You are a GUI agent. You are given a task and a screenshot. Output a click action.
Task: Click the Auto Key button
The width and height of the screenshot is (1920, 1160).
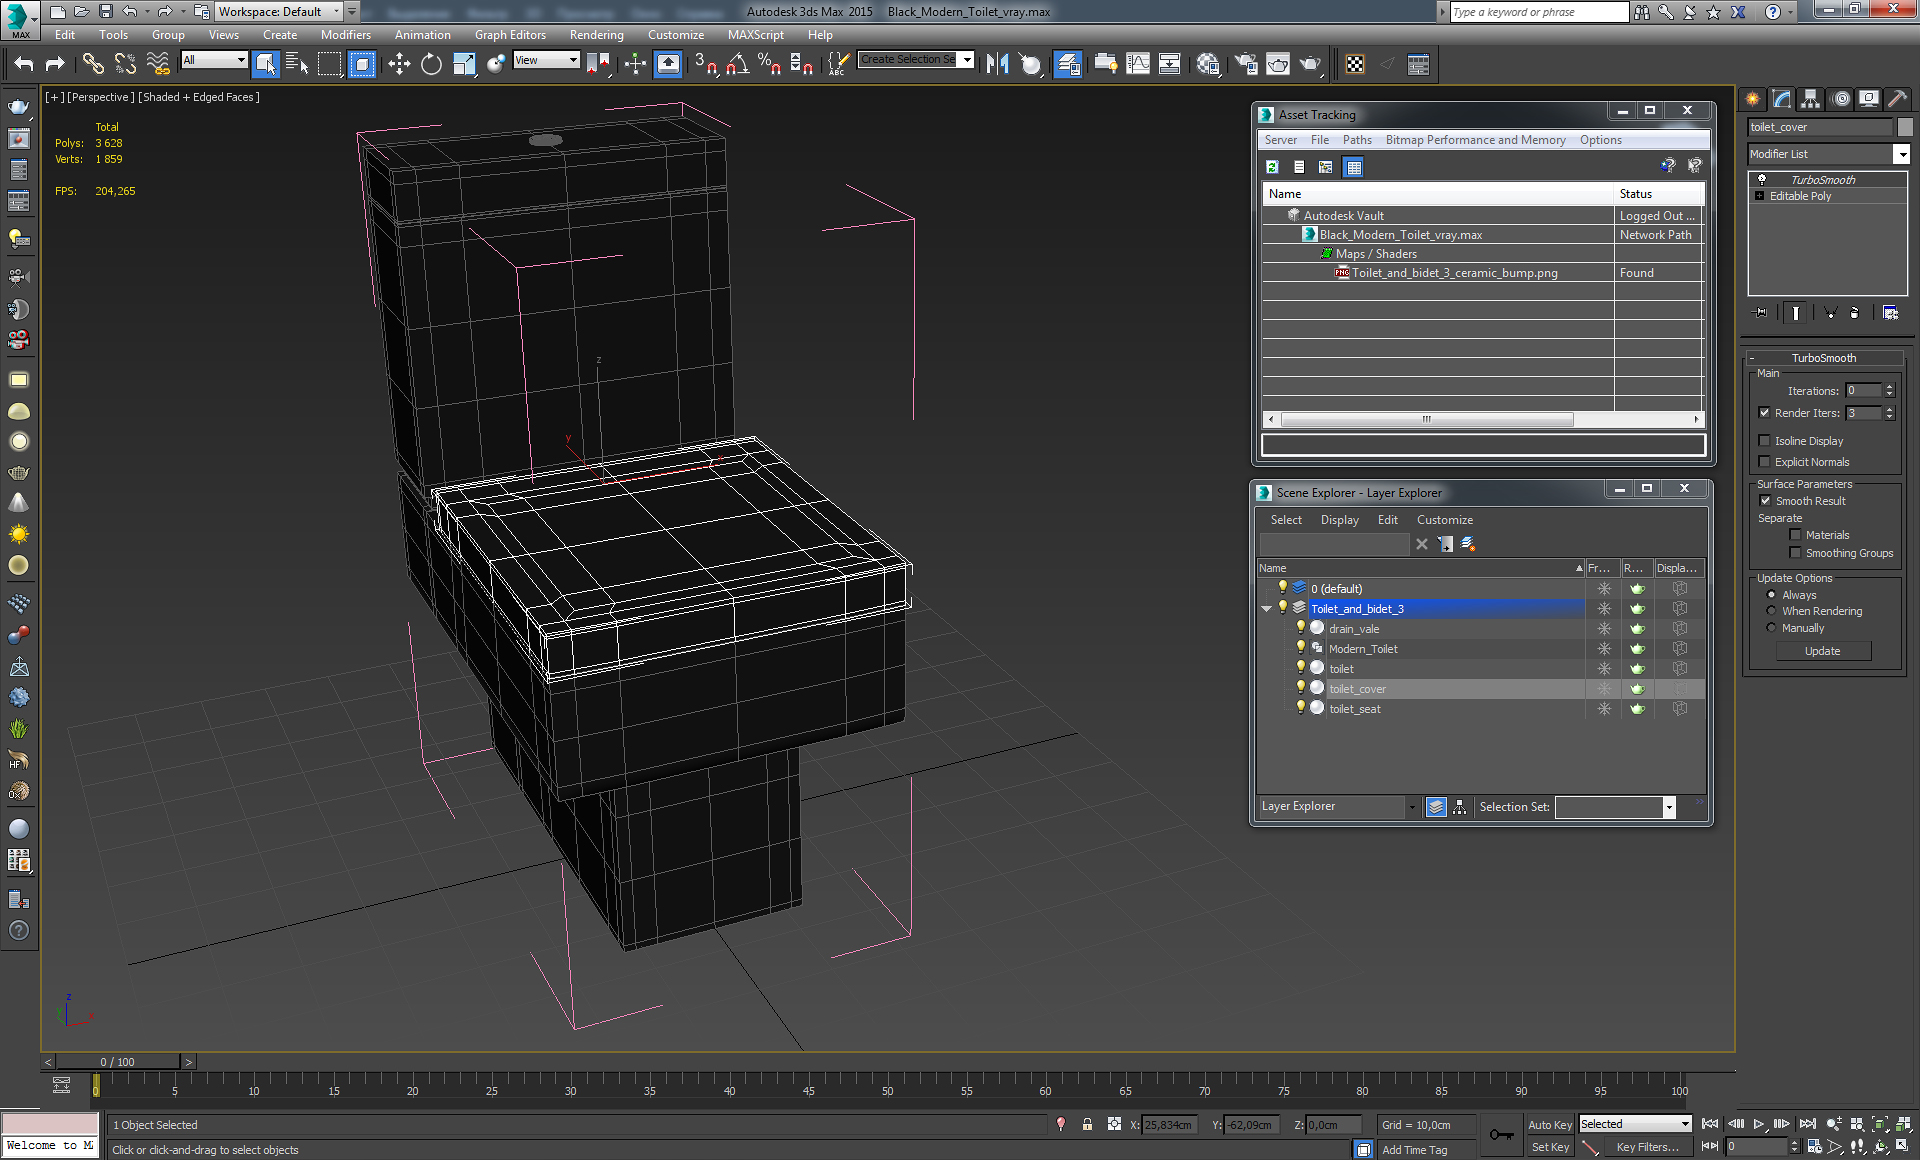[1550, 1125]
